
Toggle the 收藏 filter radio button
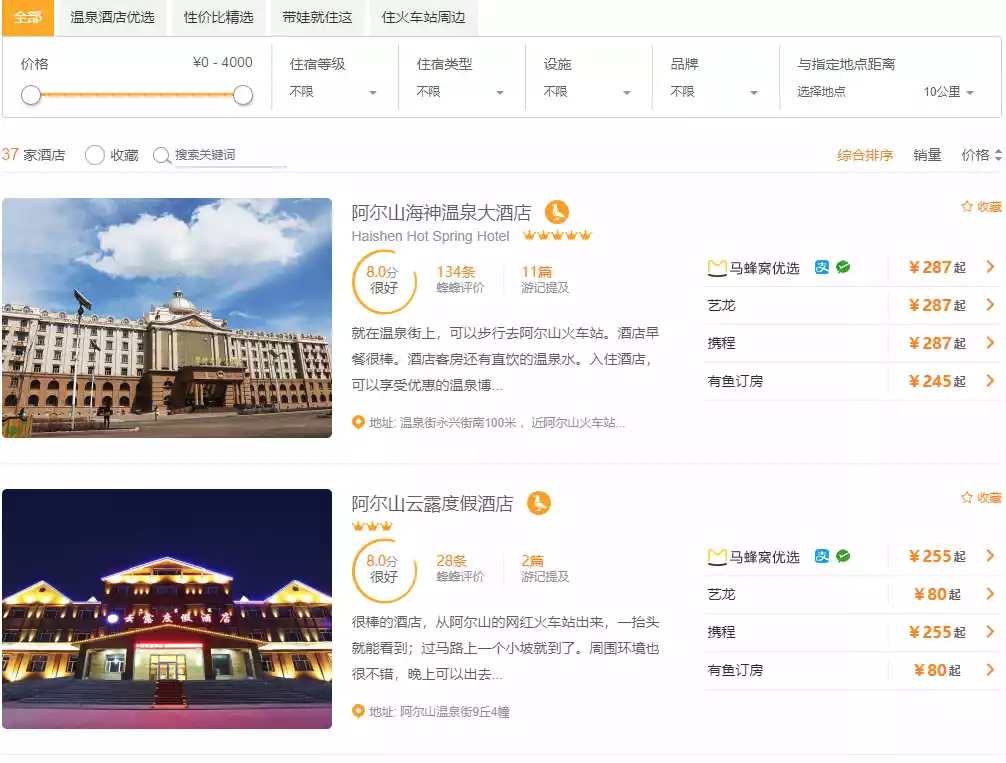click(x=95, y=155)
